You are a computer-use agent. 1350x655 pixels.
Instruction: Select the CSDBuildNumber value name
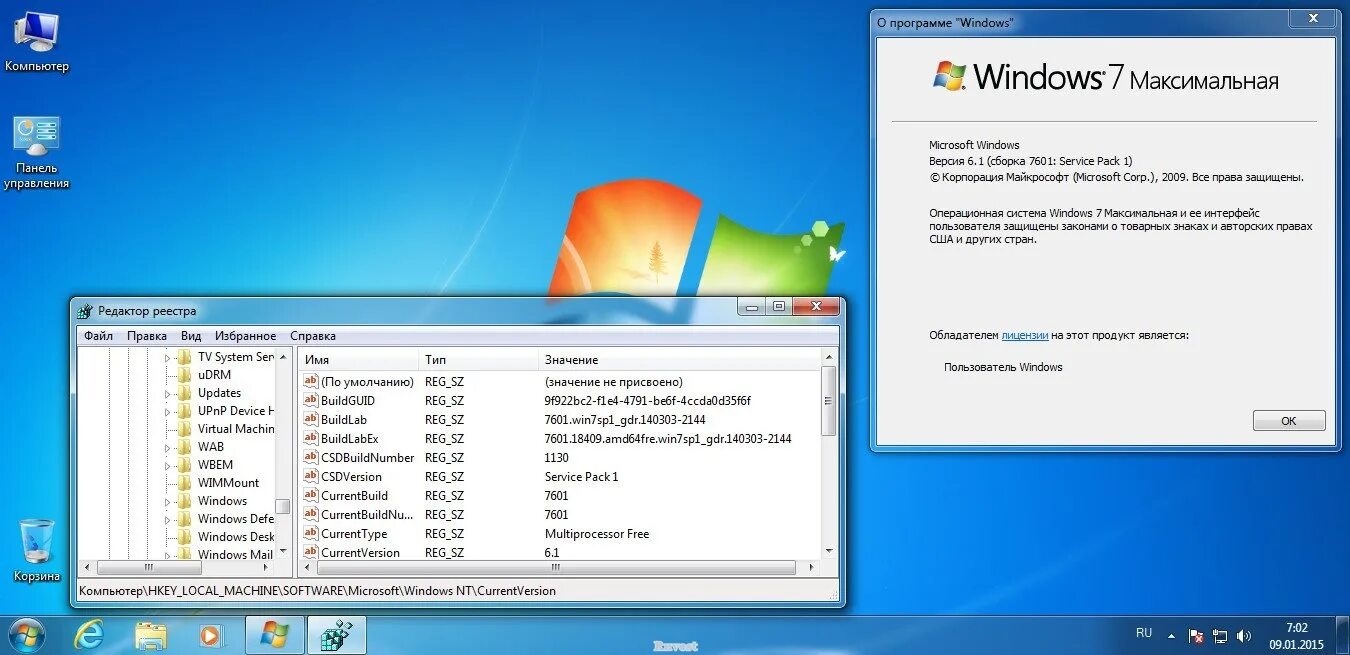(367, 457)
